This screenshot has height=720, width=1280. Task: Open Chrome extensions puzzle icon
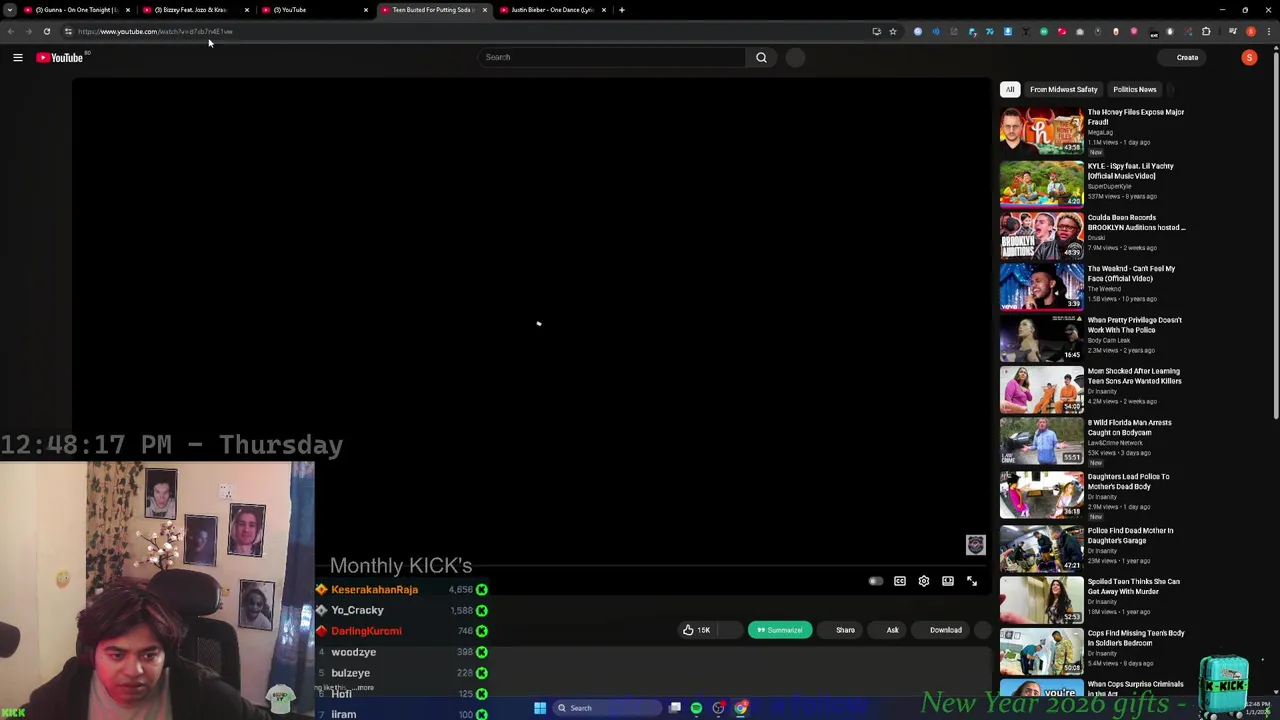(1206, 31)
